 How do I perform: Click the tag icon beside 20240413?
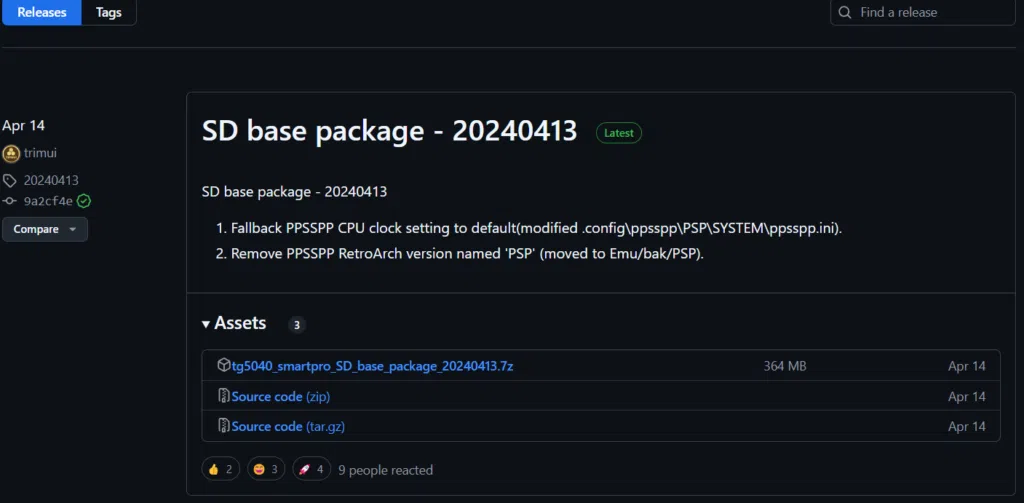(x=10, y=181)
